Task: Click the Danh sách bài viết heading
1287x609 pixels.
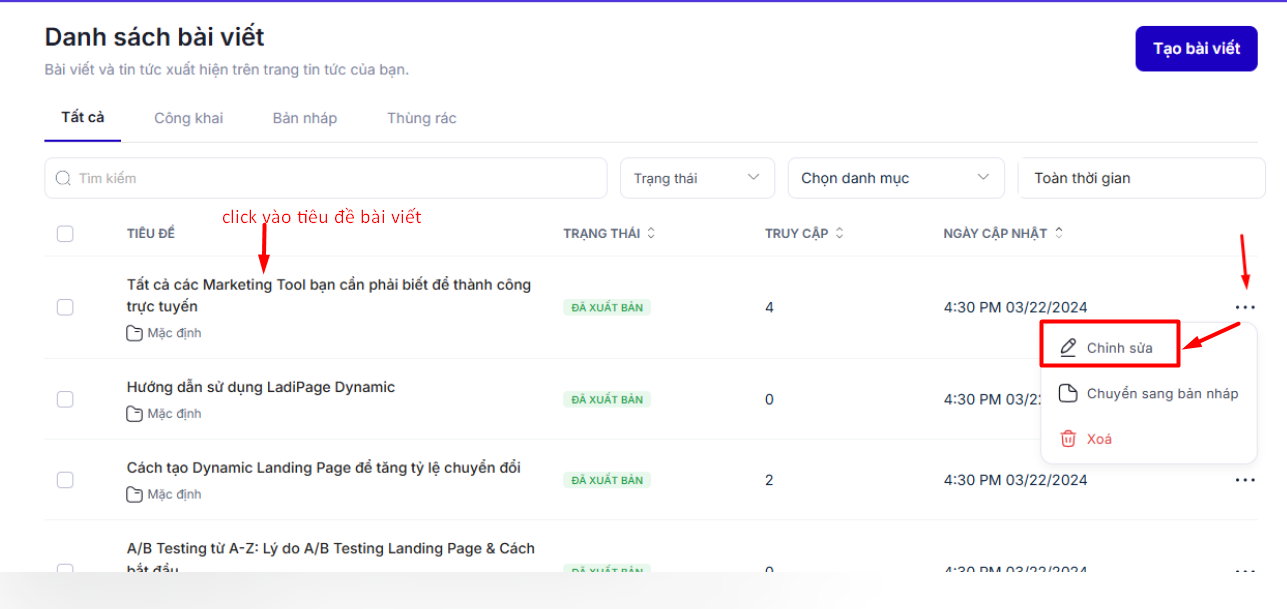Action: tap(155, 37)
